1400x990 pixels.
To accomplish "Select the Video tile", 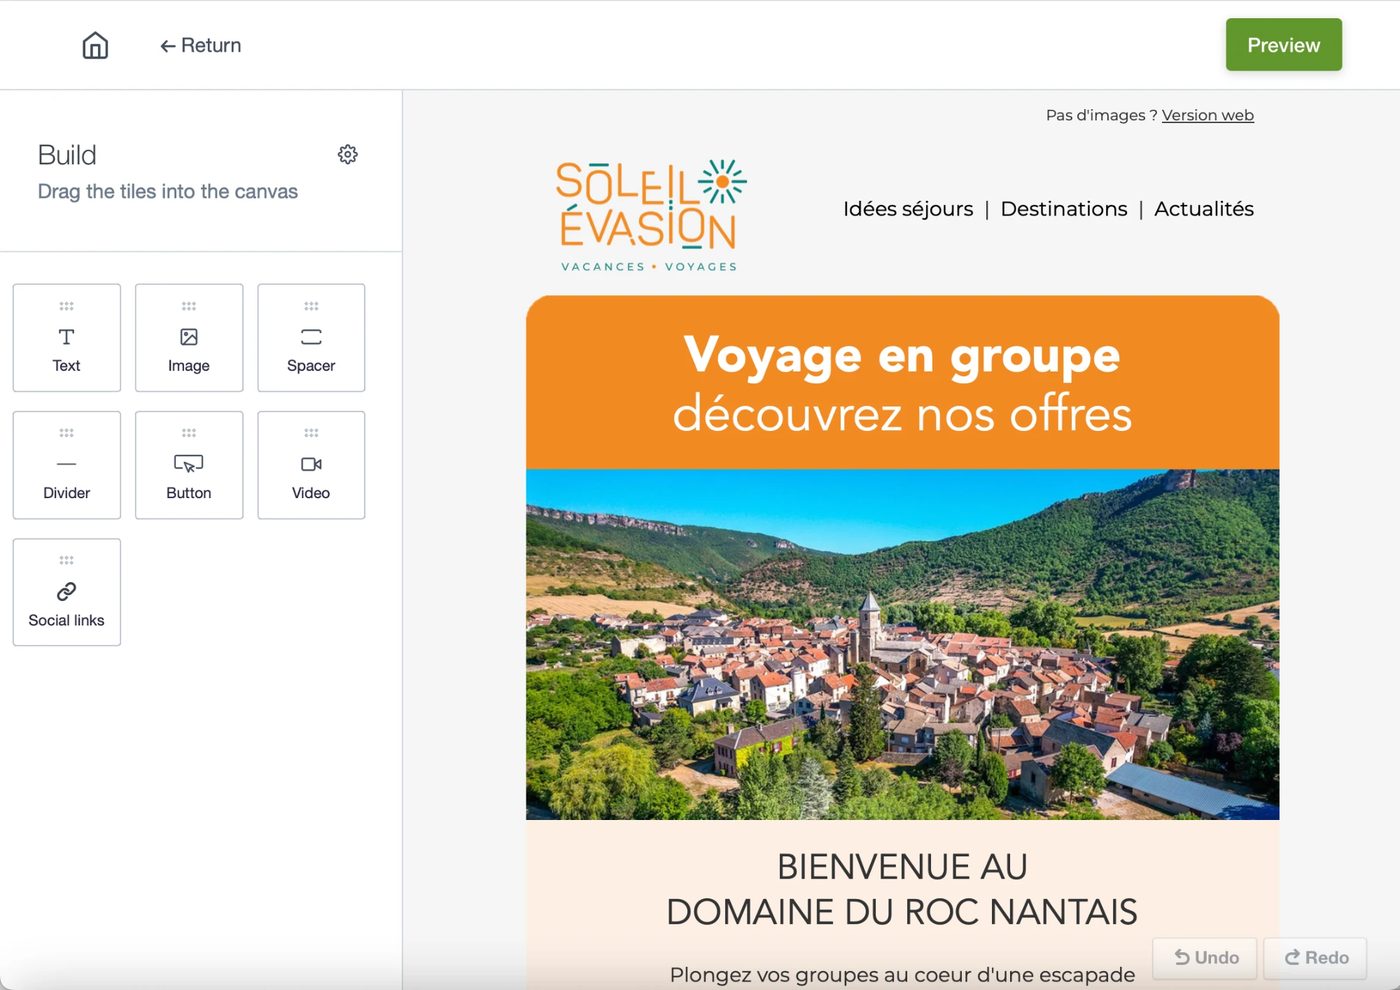I will click(x=311, y=465).
